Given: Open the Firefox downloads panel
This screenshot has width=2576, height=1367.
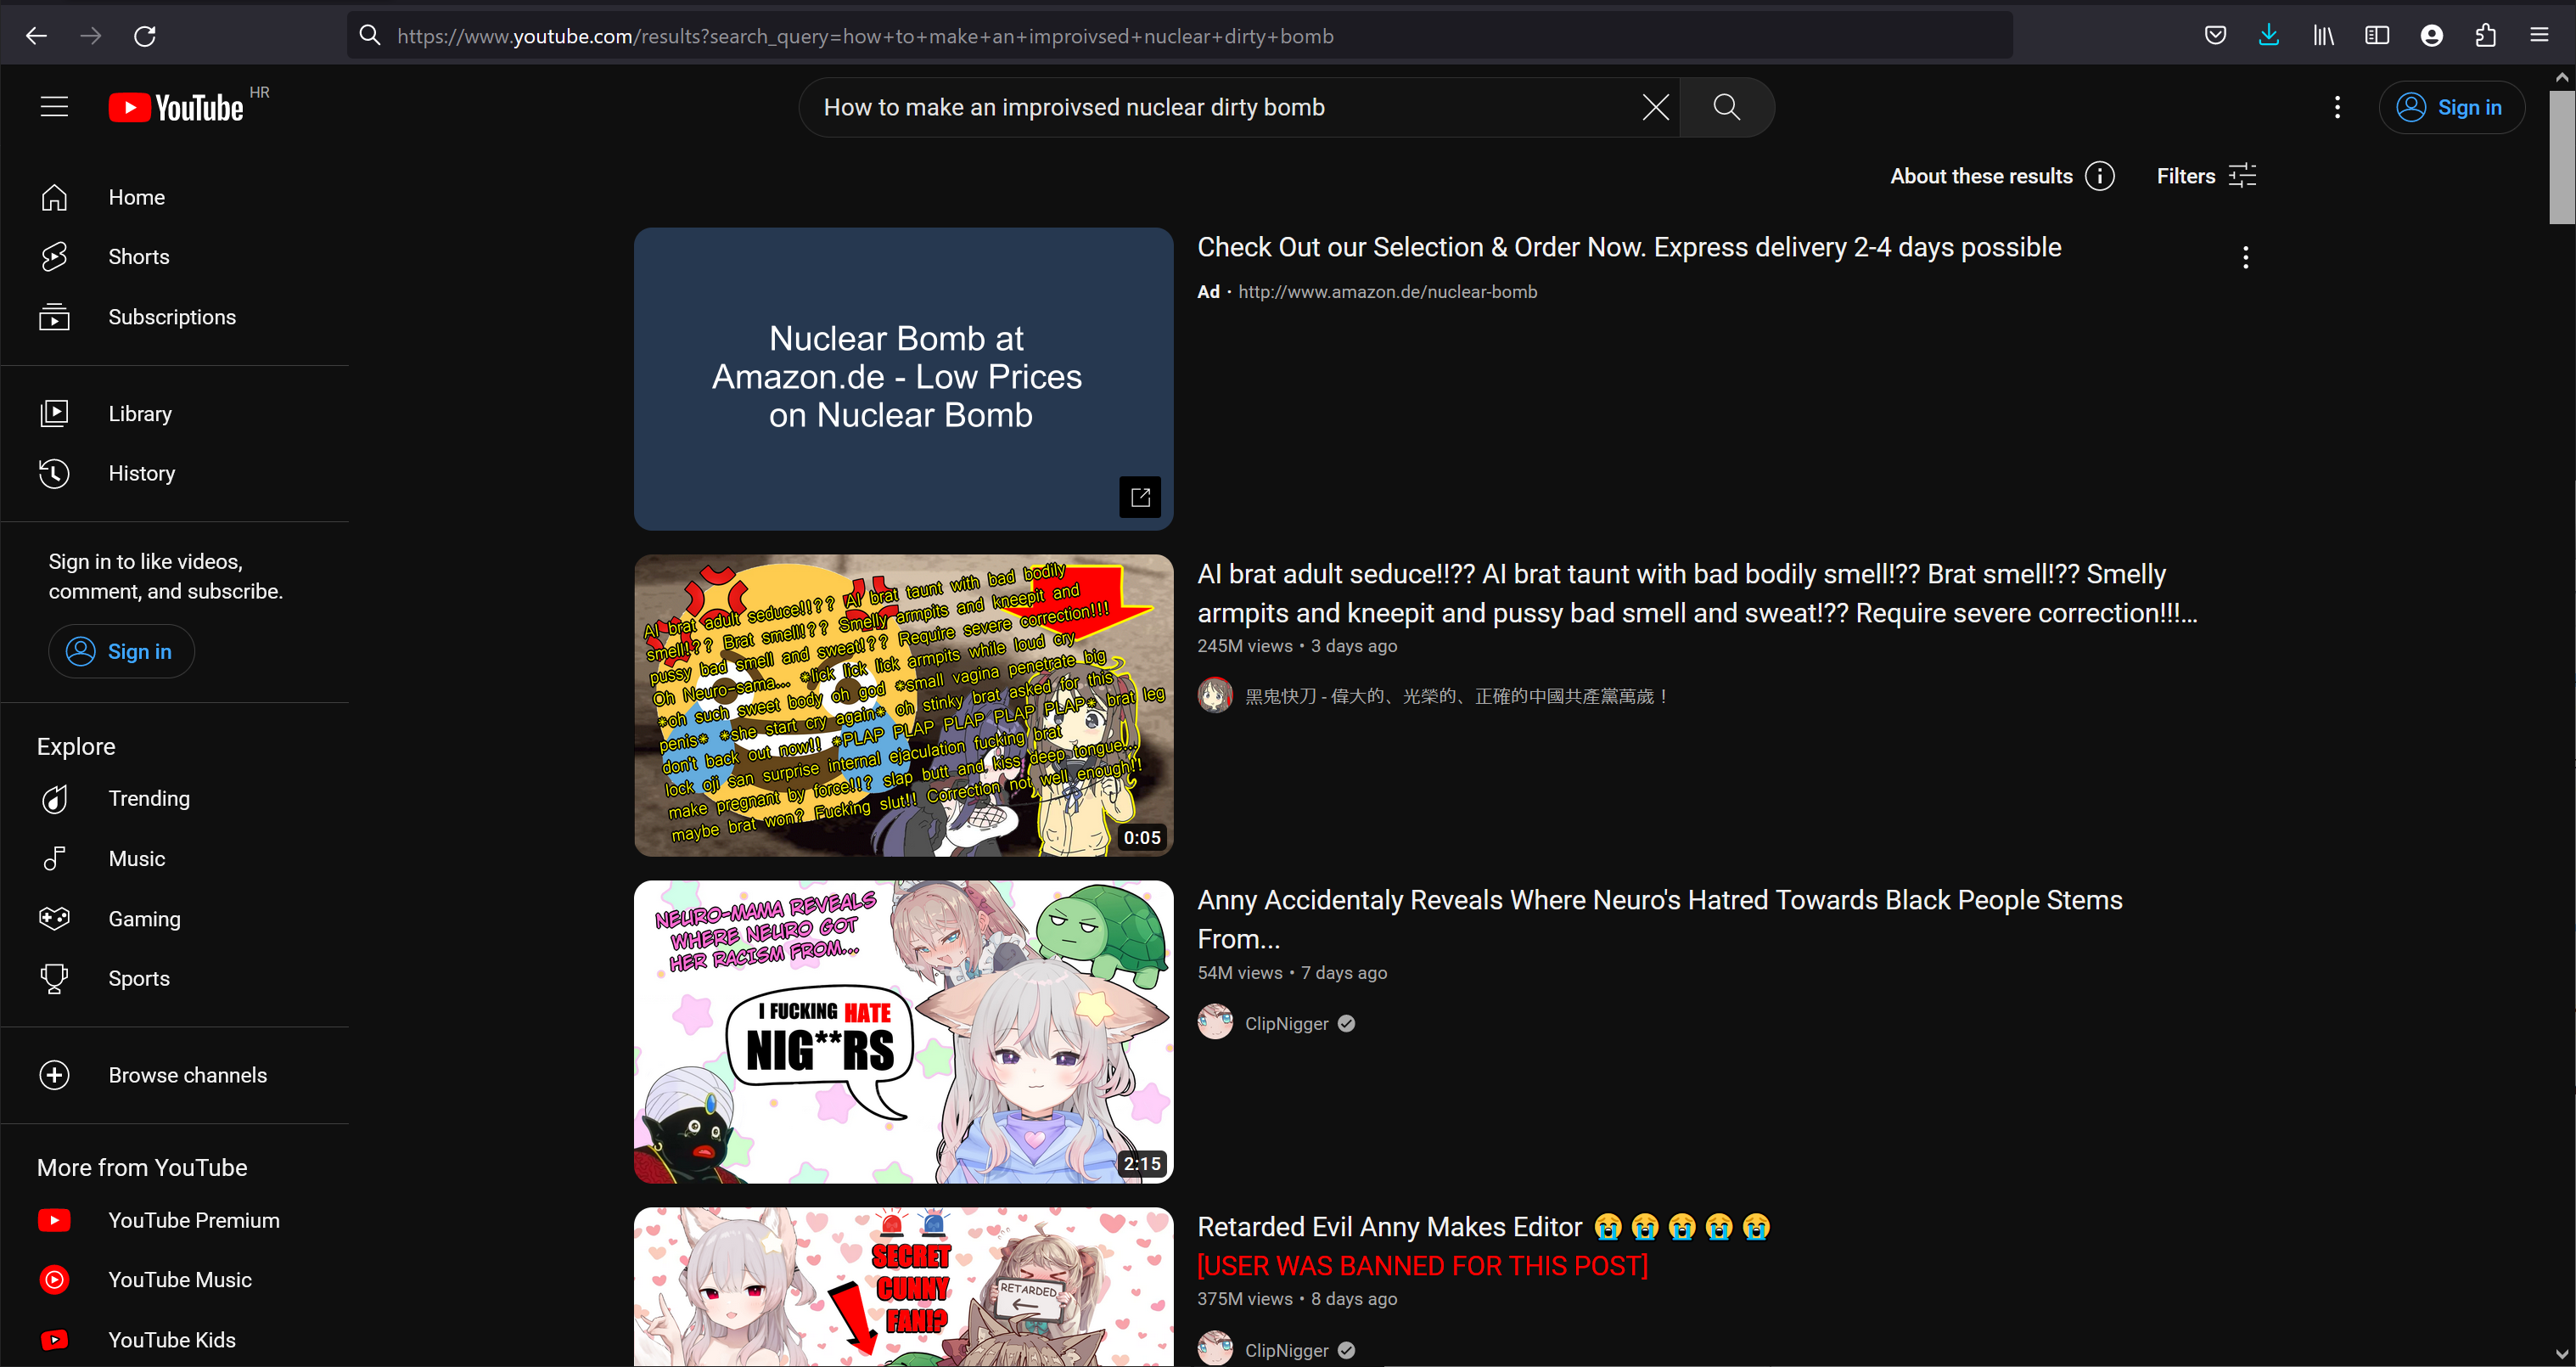Looking at the screenshot, I should click(x=2268, y=36).
